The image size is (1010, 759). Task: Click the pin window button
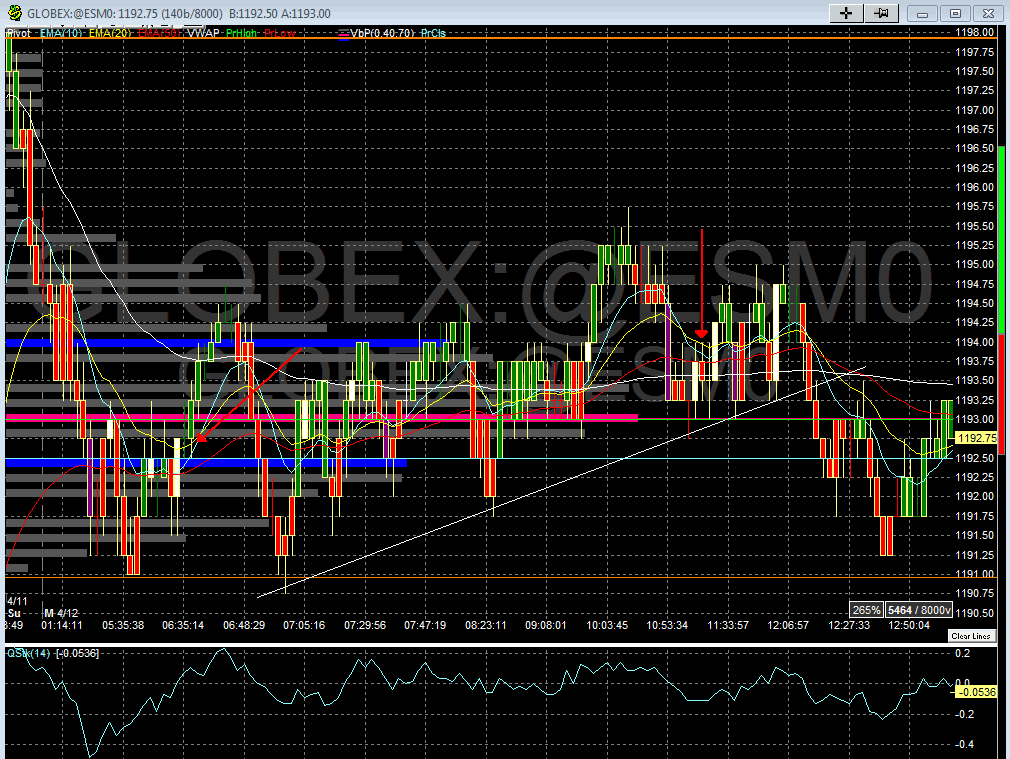tap(881, 13)
